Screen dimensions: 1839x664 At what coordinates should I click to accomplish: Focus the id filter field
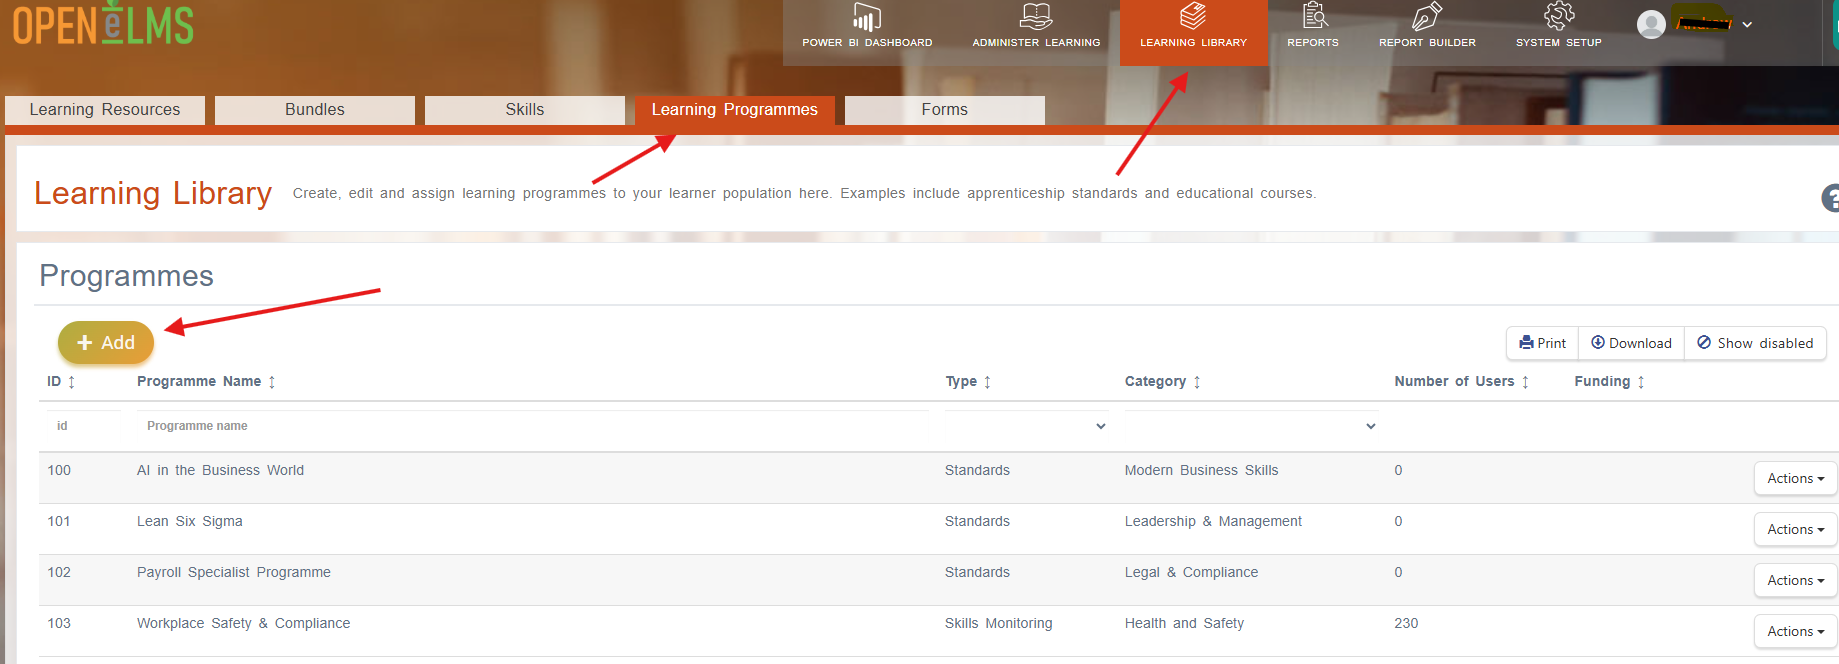(83, 426)
